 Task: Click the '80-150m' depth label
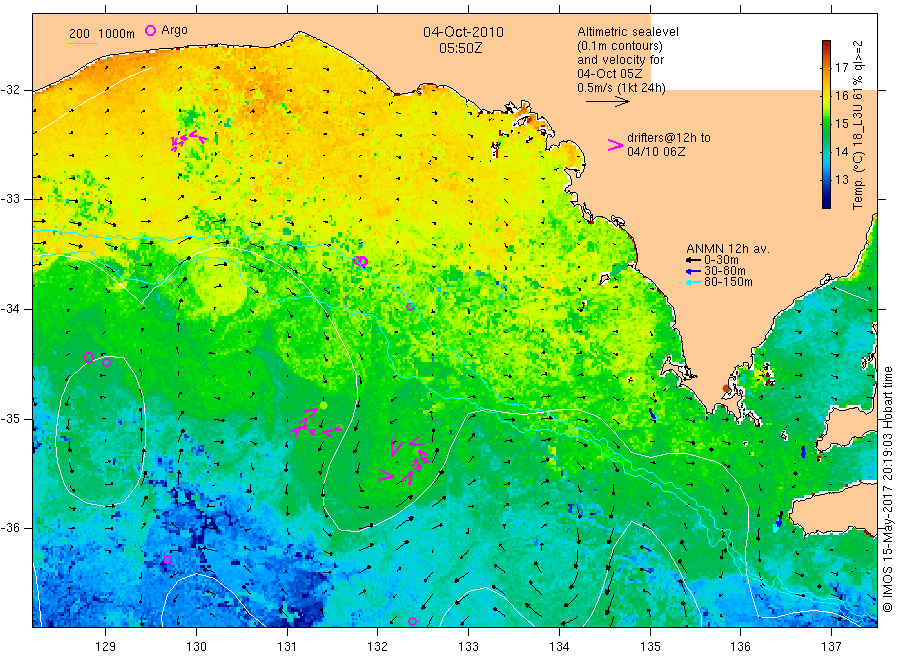tap(728, 282)
